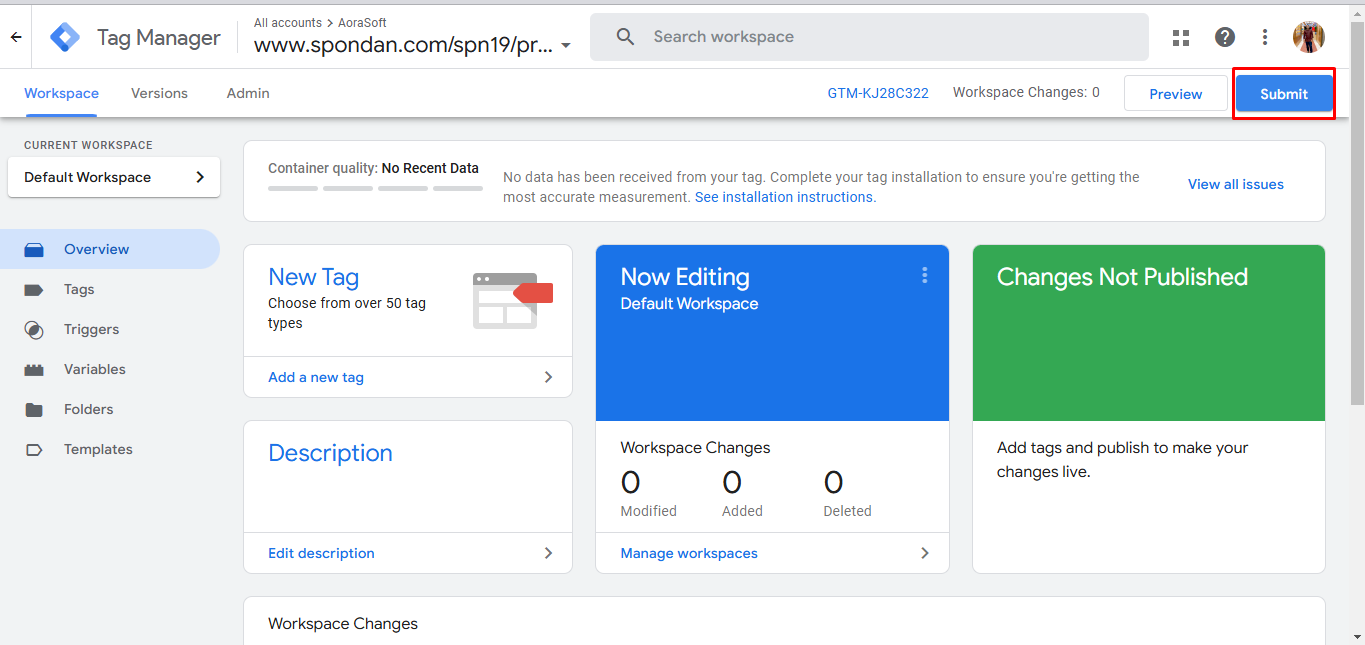Open the help question mark icon

click(1225, 37)
